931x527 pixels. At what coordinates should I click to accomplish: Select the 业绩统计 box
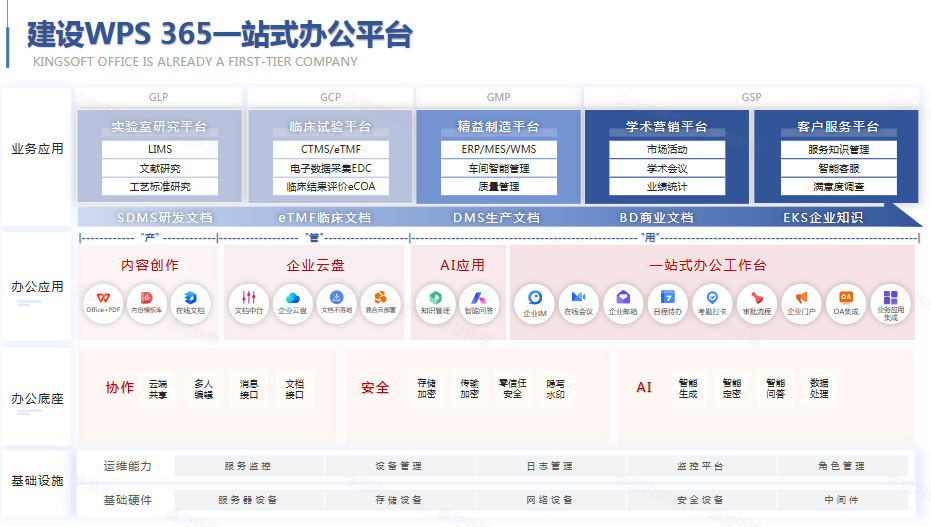667,186
